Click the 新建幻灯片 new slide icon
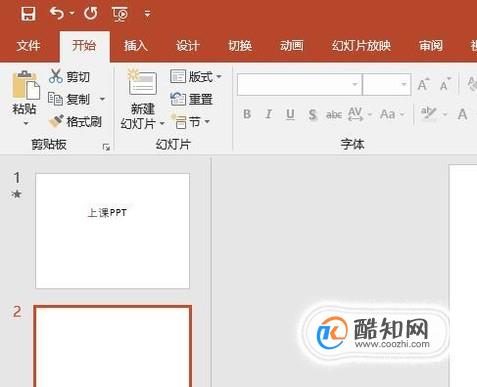Screen dimensions: 477x387 pos(143,82)
